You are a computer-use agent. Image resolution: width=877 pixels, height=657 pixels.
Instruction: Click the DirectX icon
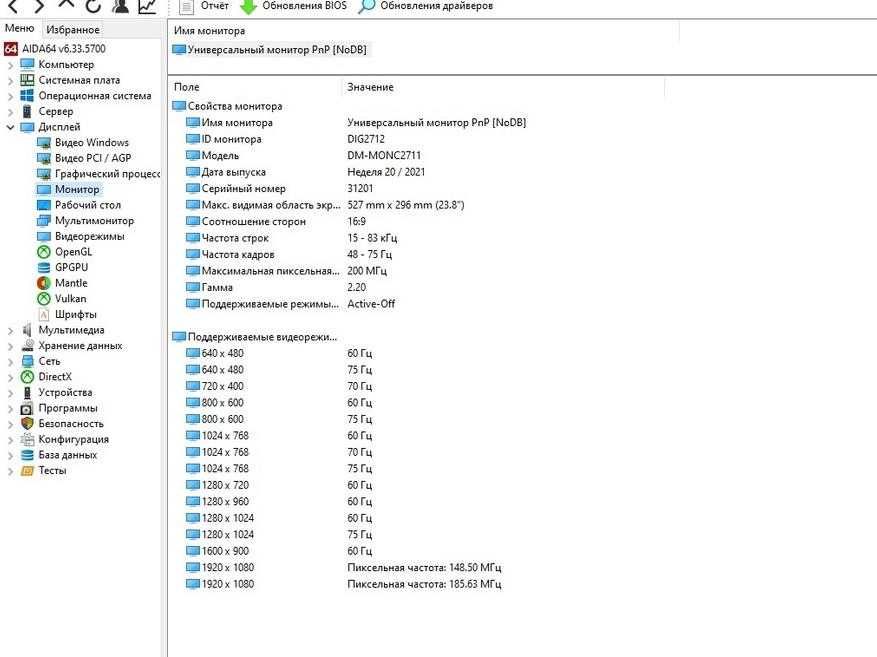pyautogui.click(x=27, y=377)
